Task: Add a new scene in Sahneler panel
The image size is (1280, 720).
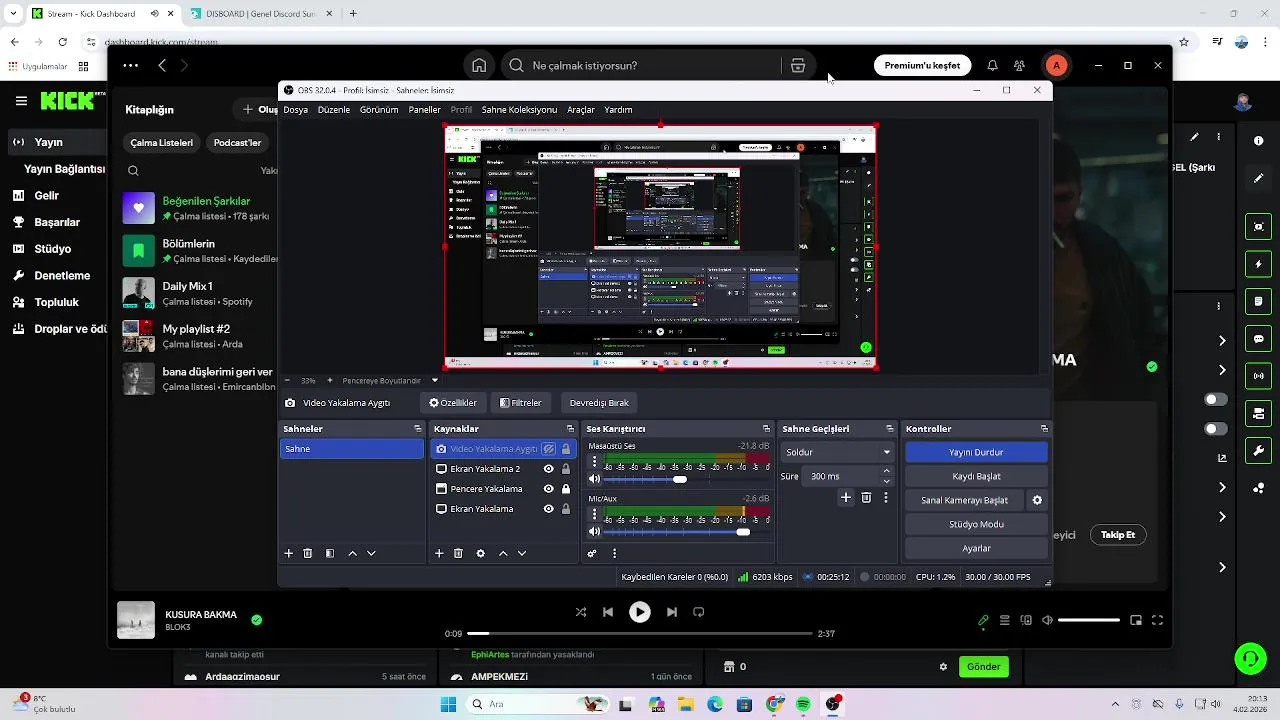Action: tap(289, 553)
